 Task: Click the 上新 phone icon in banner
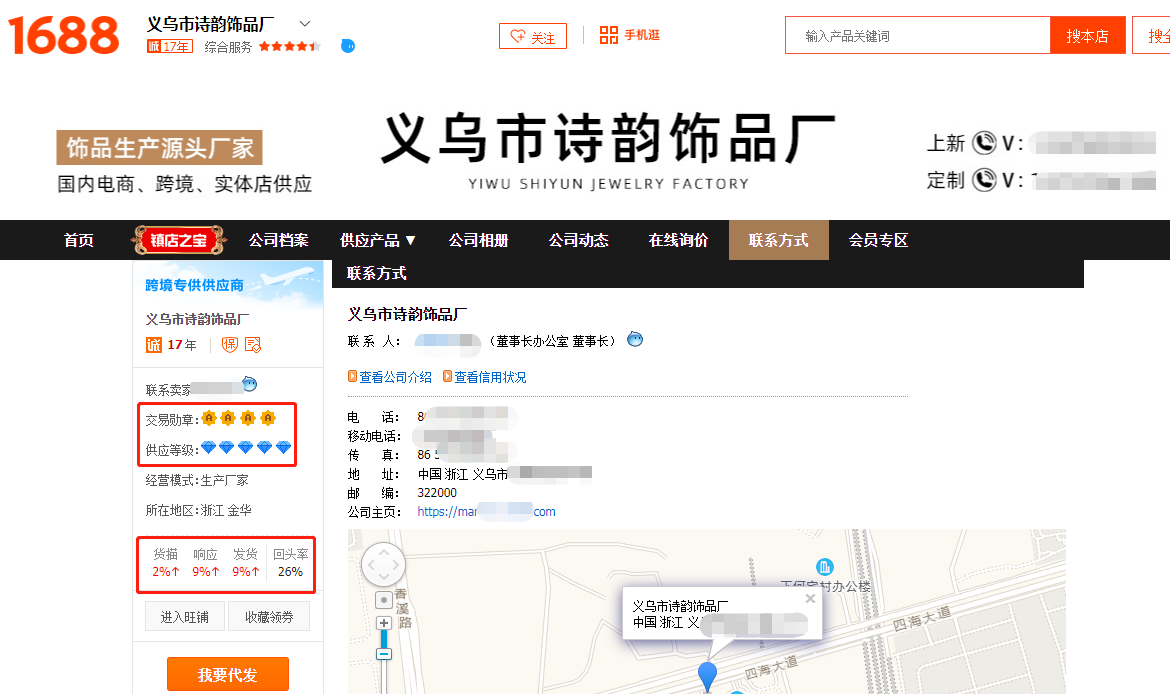coord(984,142)
